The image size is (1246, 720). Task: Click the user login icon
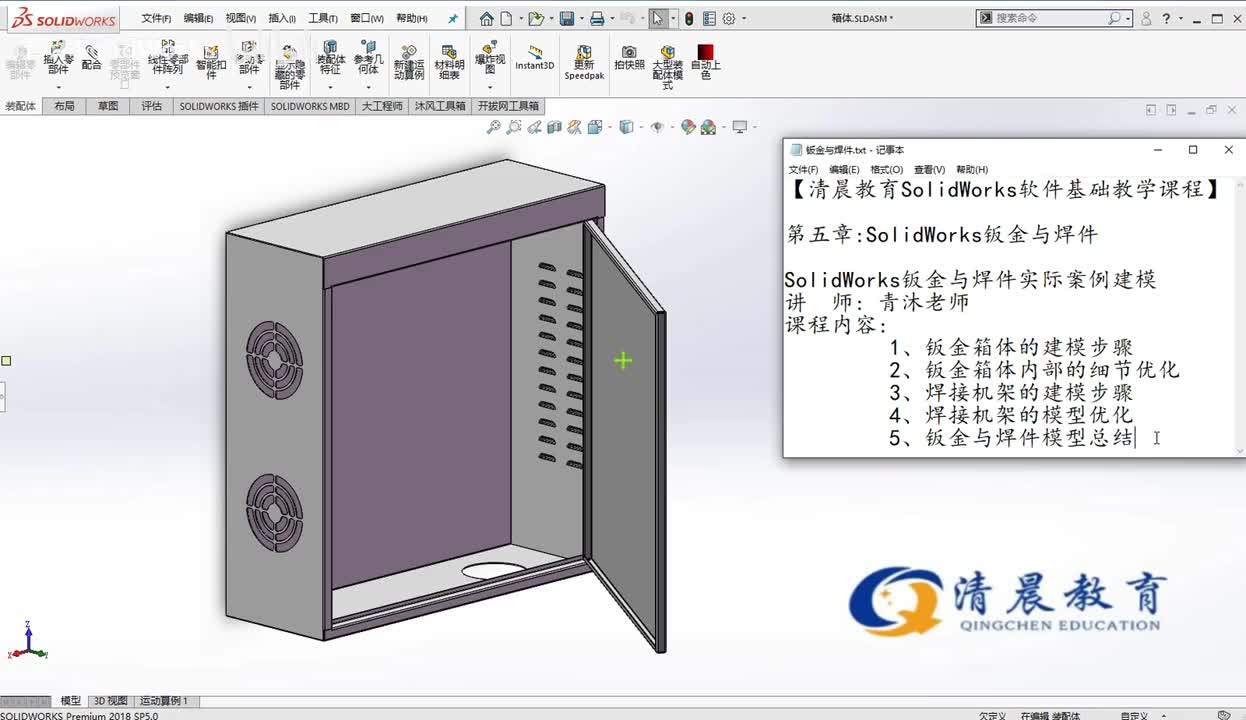point(1146,18)
